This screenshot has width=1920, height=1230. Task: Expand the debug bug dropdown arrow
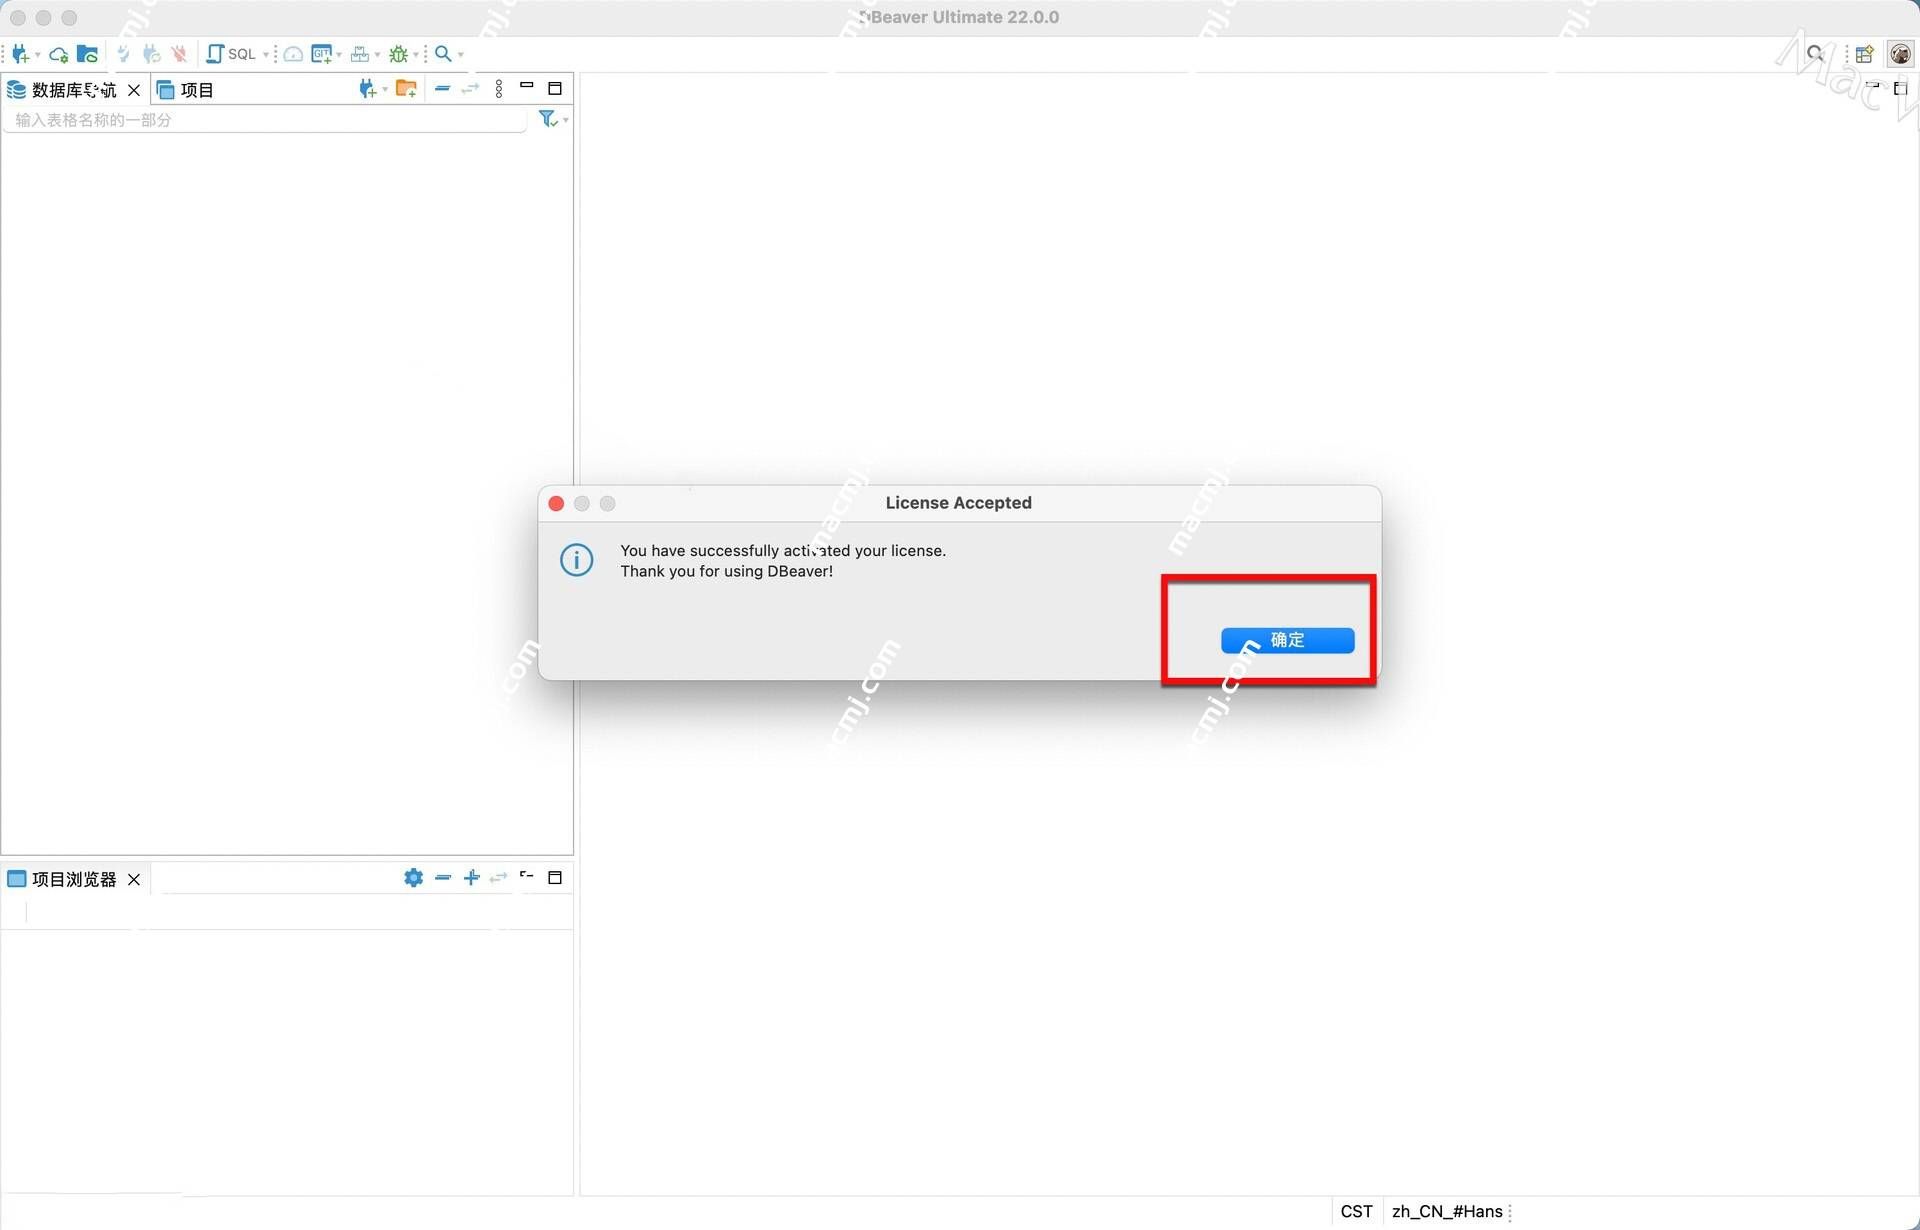point(416,55)
